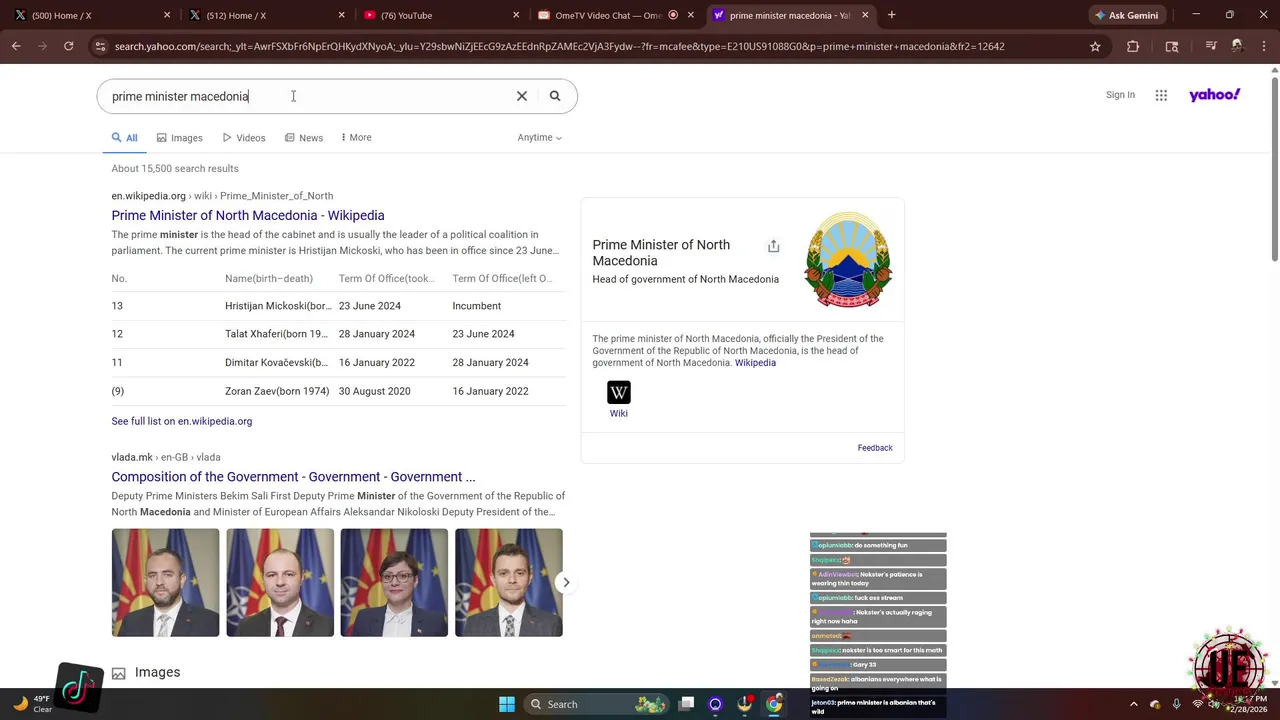The width and height of the screenshot is (1280, 720).
Task: Close the YouTube browser tab
Action: pyautogui.click(x=516, y=15)
